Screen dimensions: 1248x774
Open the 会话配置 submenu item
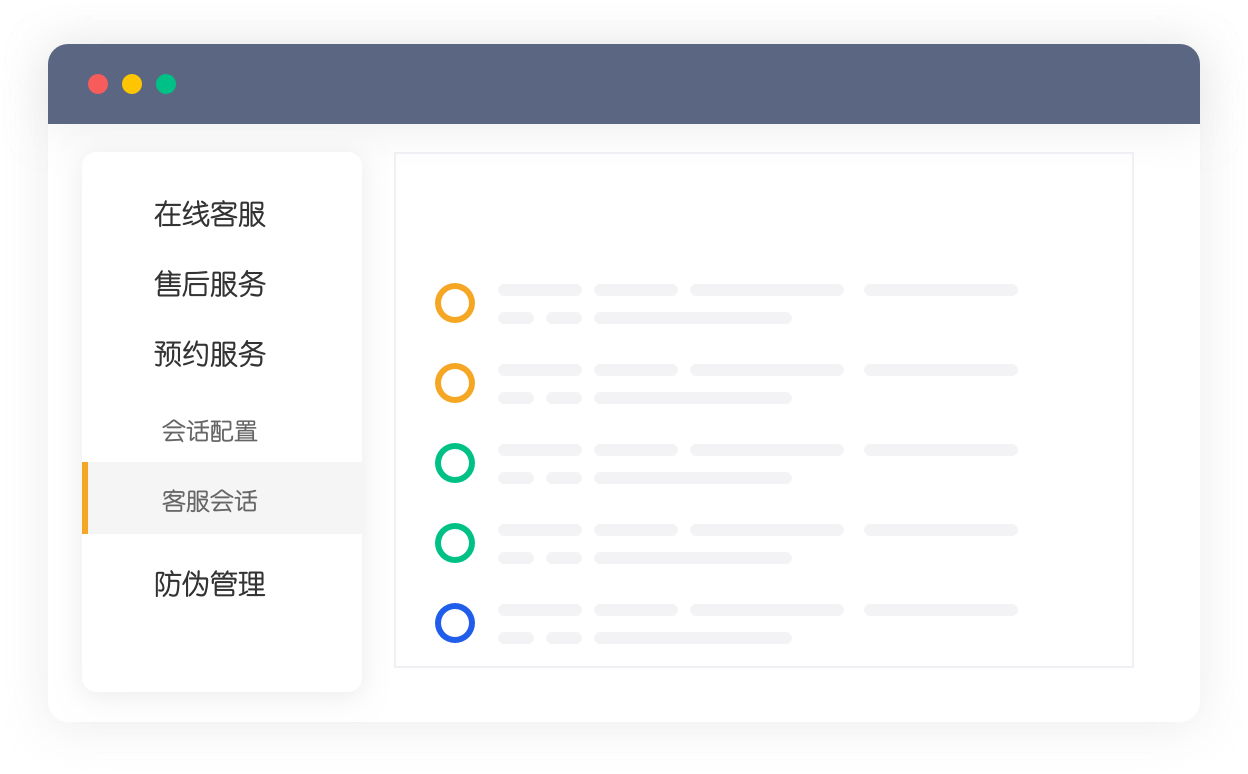click(x=210, y=431)
